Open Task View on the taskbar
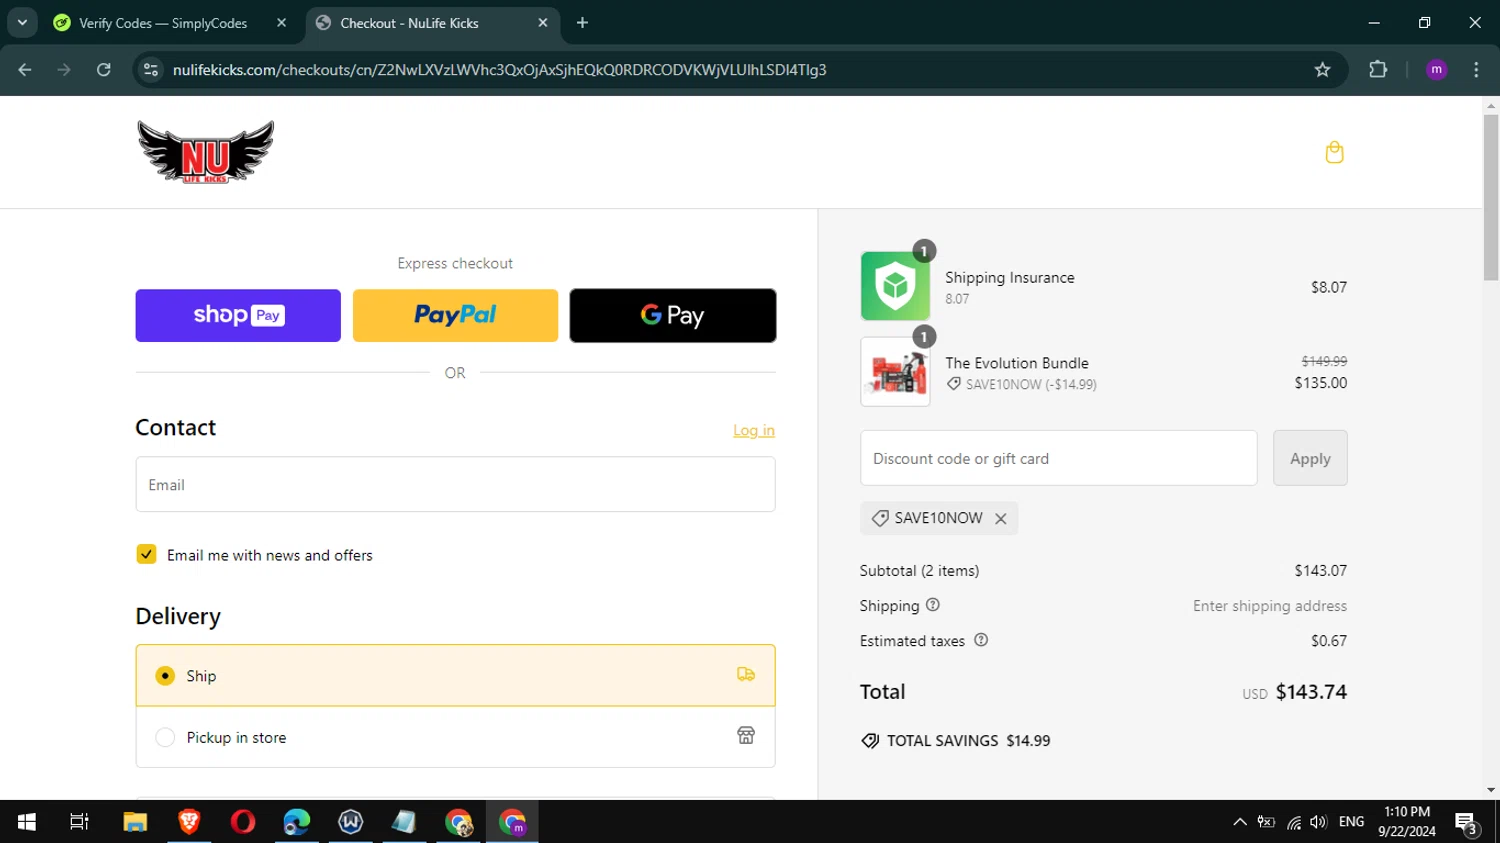The height and width of the screenshot is (843, 1500). (x=79, y=821)
